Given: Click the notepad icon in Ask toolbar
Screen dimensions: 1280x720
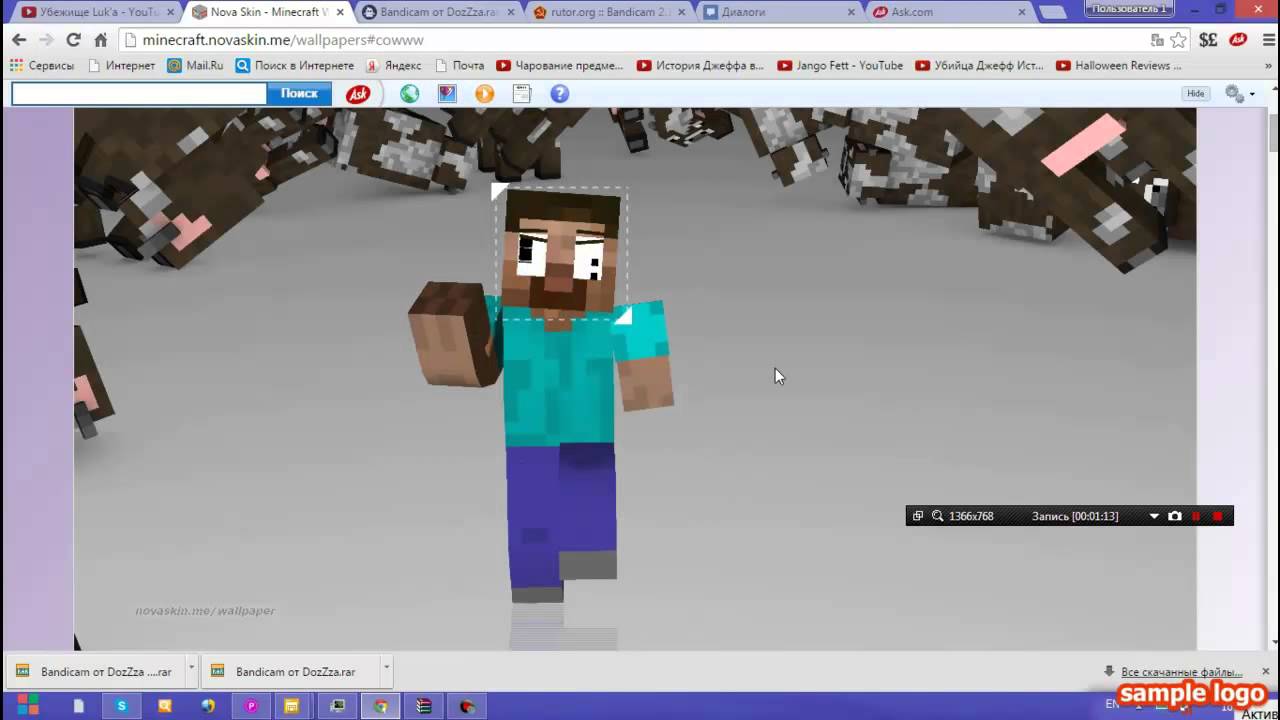Looking at the screenshot, I should point(522,94).
